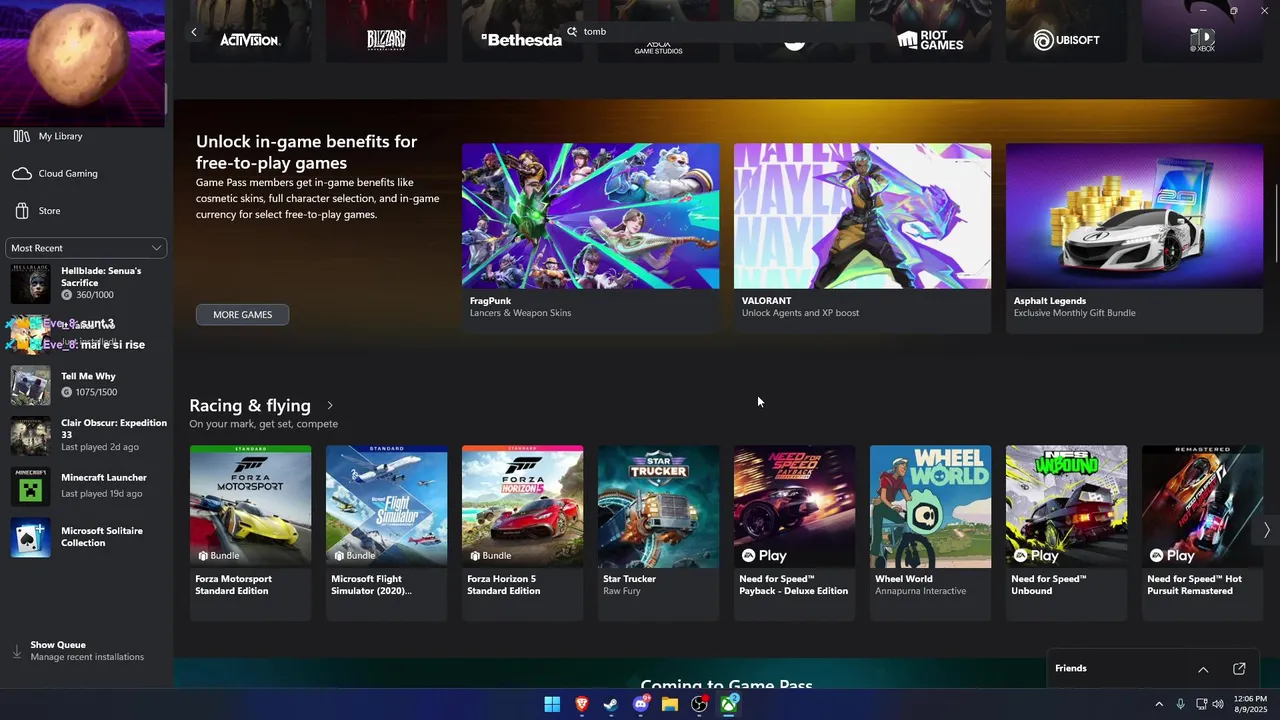
Task: Open Microsoft Solitaire Collection entry
Action: point(86,537)
